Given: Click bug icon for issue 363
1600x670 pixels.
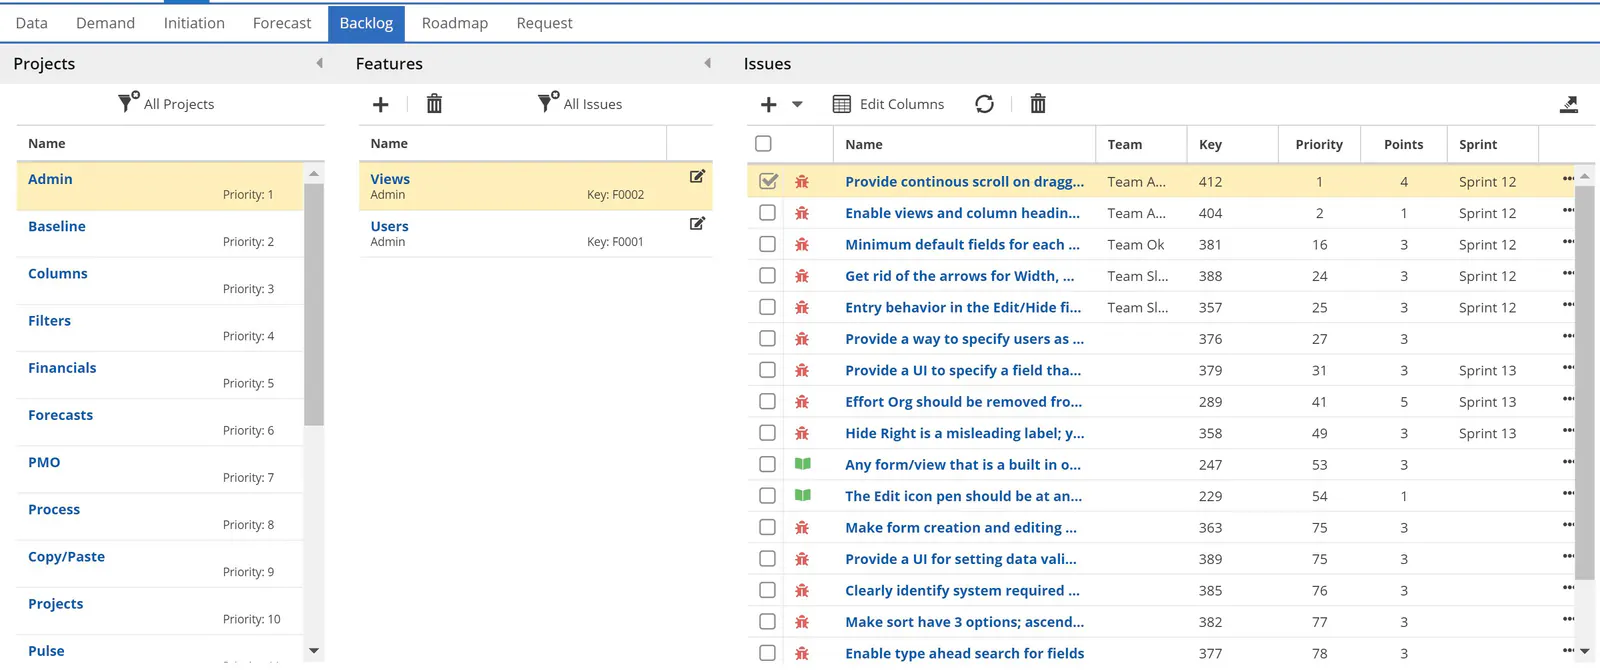Looking at the screenshot, I should point(802,528).
